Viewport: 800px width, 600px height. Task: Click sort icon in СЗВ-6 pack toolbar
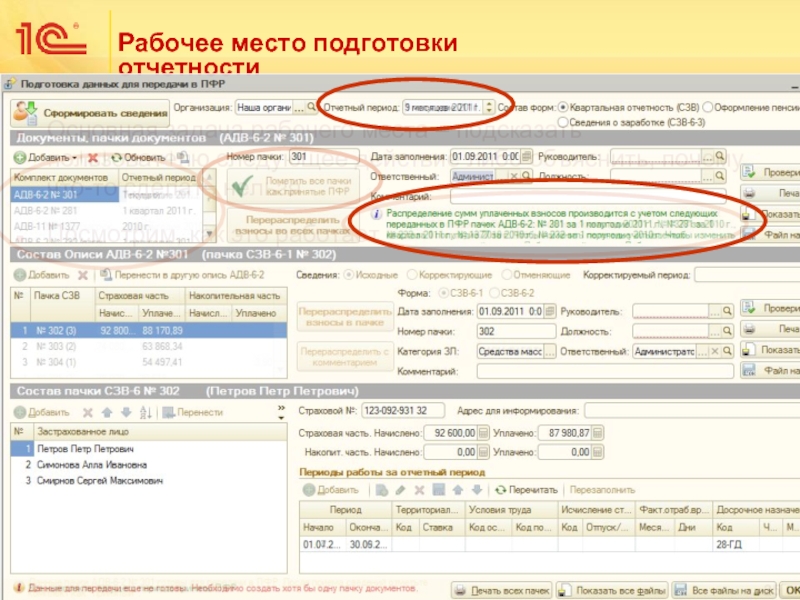pos(147,412)
